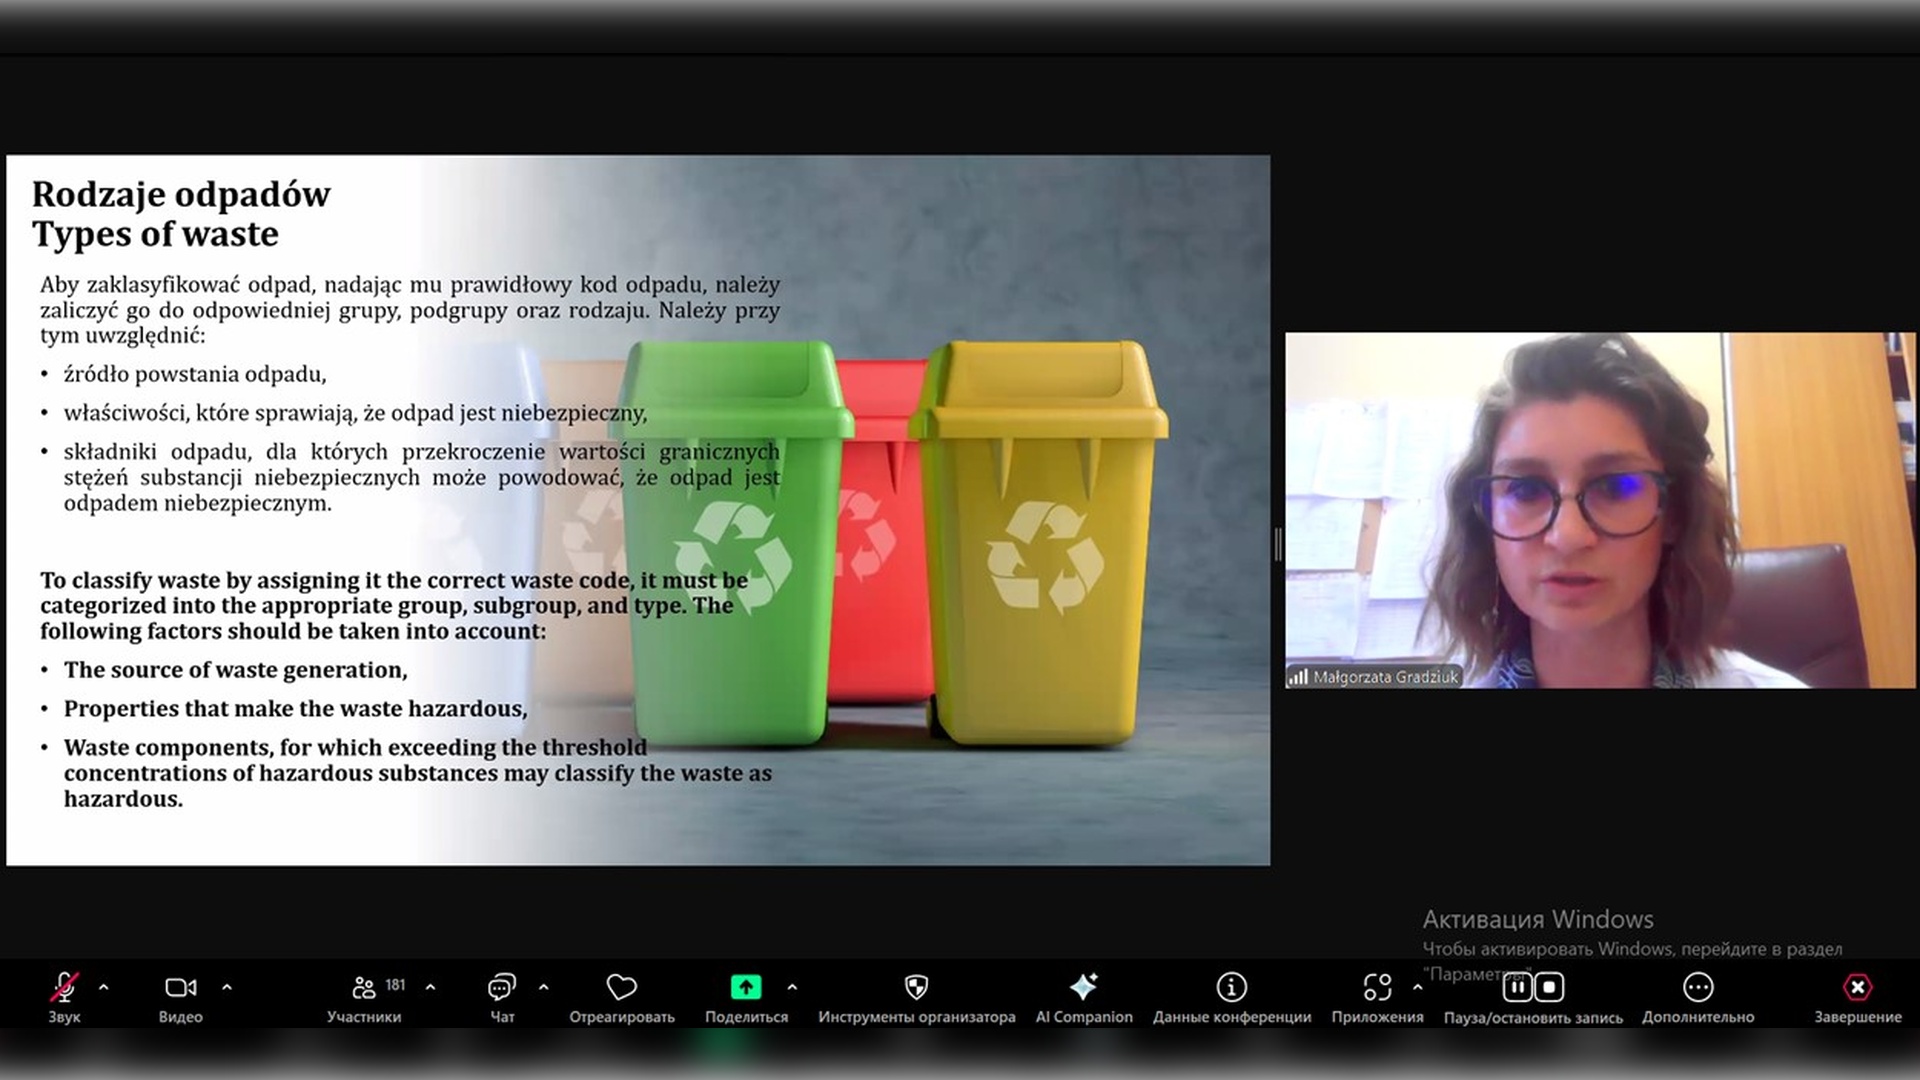Expand video options arrow next to Видео

tap(227, 988)
